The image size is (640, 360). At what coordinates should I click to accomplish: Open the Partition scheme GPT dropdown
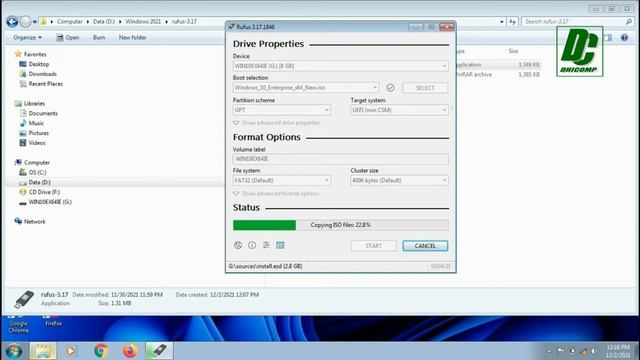(282, 110)
